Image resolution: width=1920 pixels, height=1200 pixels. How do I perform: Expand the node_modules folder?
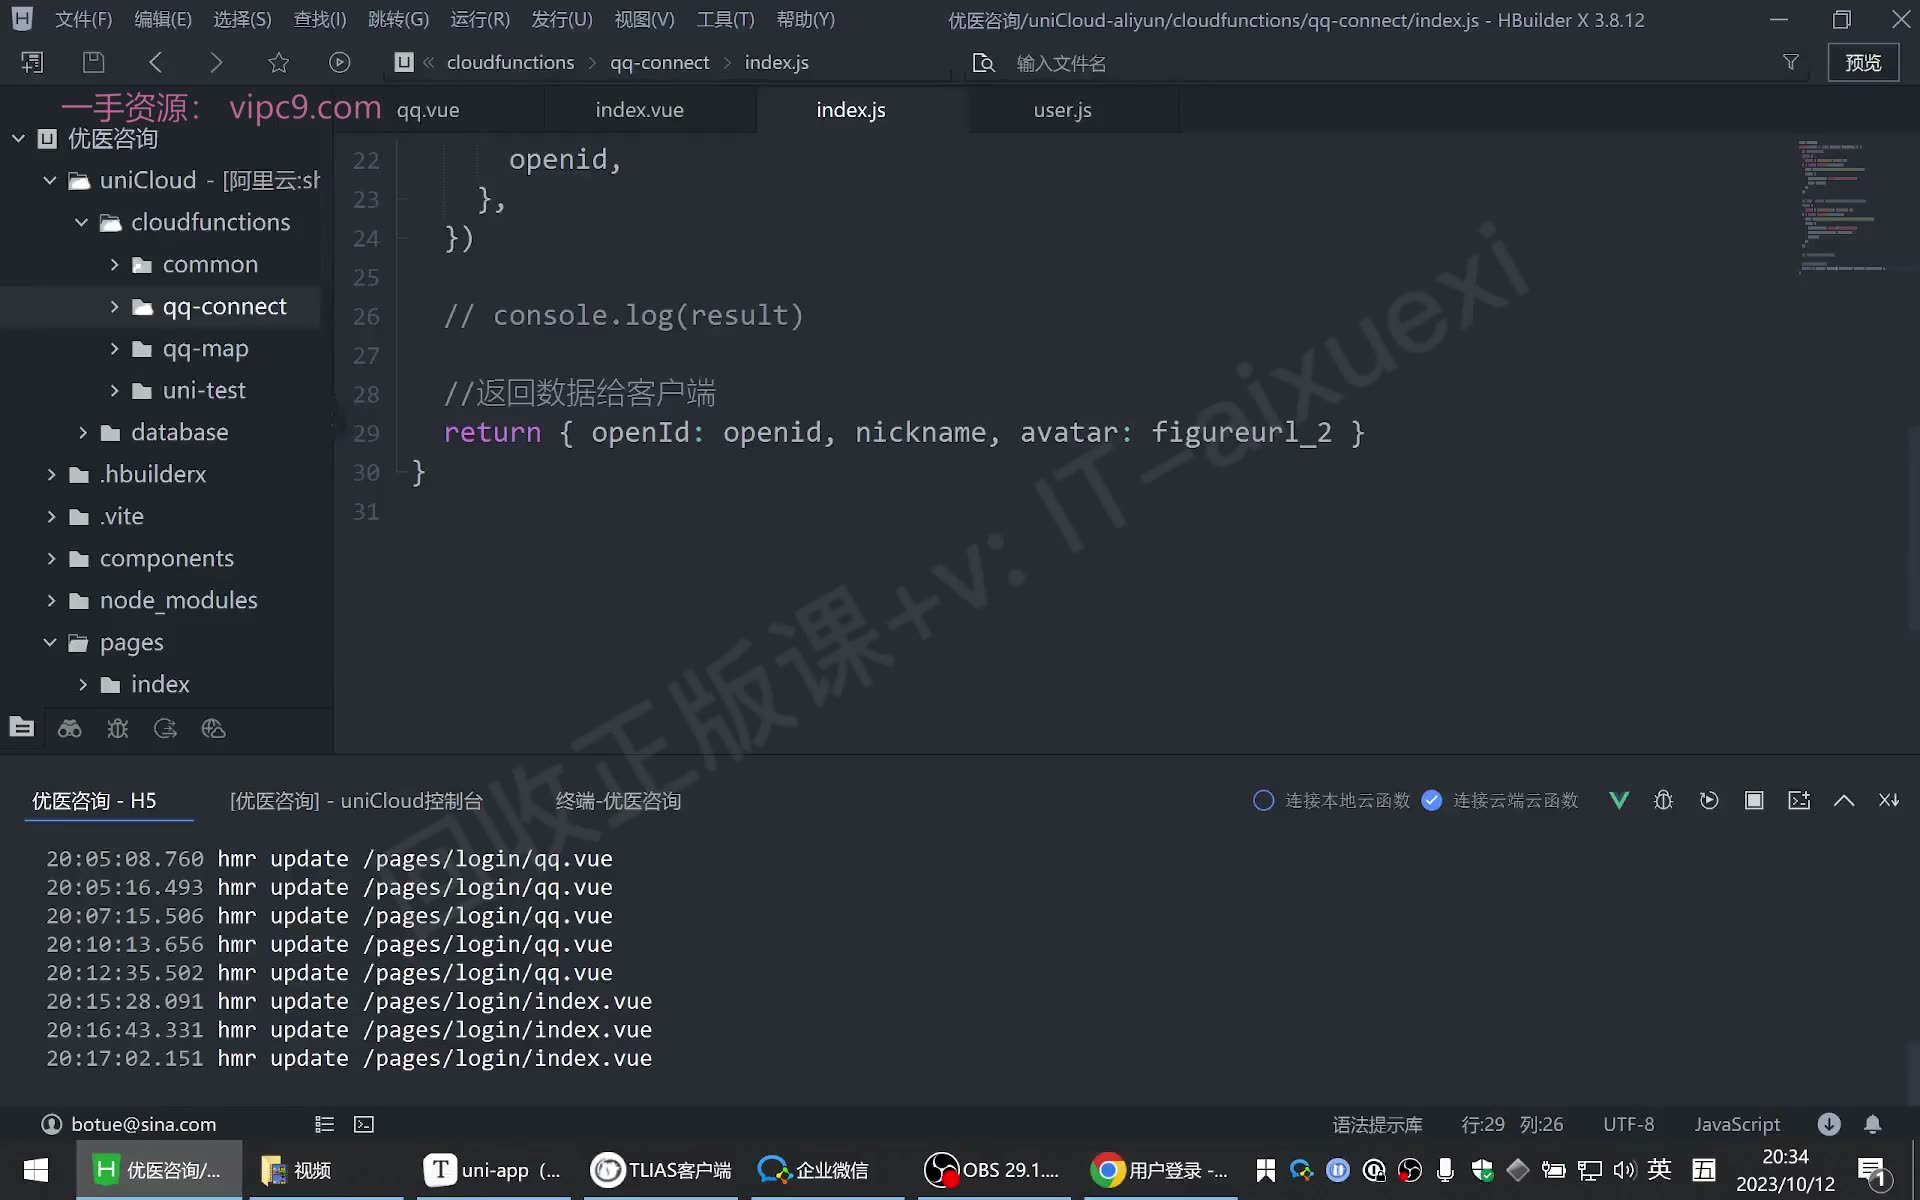click(50, 600)
